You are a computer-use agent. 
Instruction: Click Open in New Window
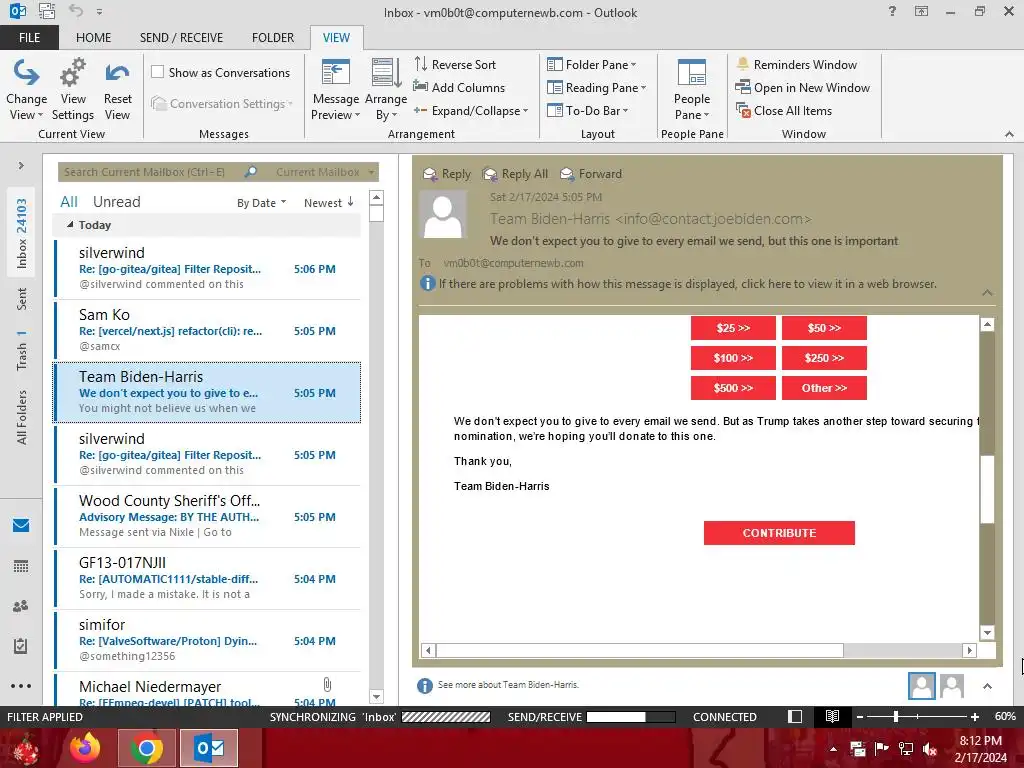[x=803, y=88]
